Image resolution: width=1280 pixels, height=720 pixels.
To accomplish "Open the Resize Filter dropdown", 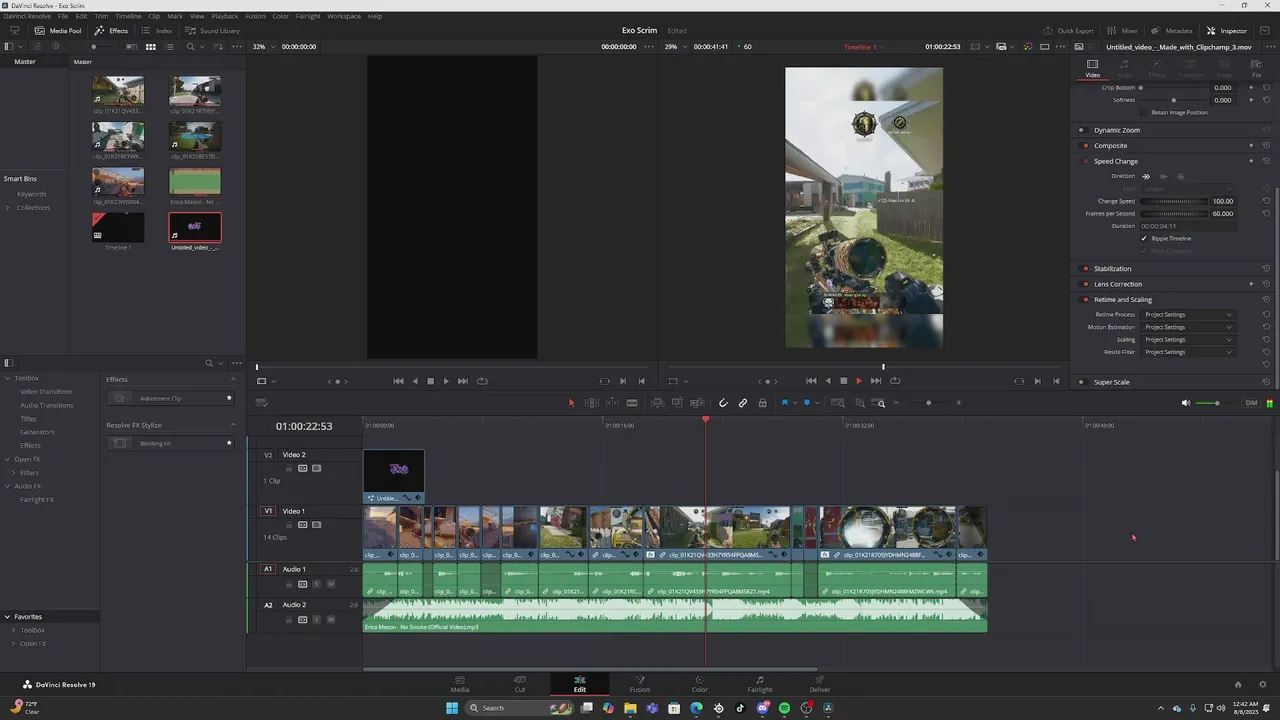I will pyautogui.click(x=1188, y=352).
